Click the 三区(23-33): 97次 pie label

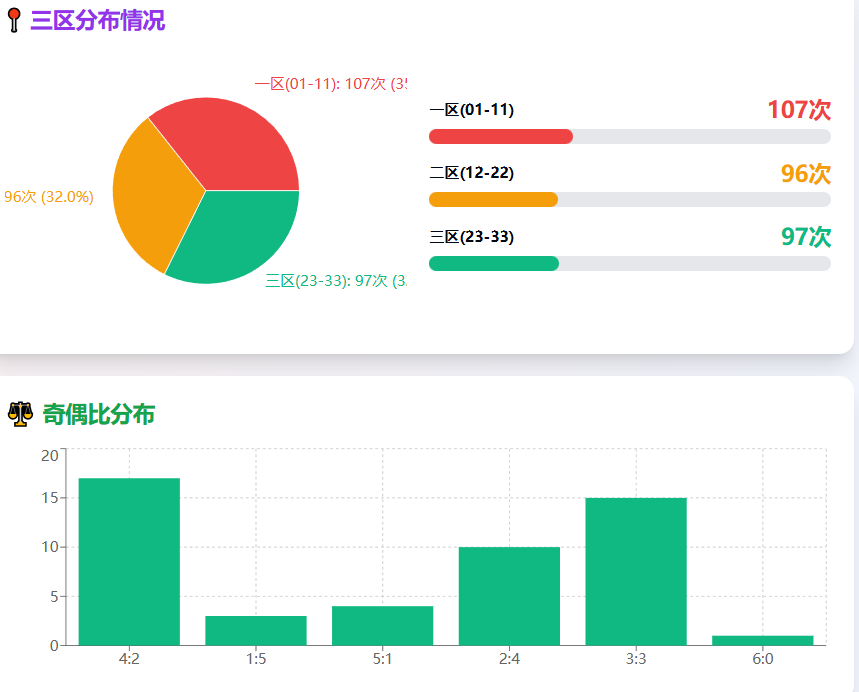335,281
